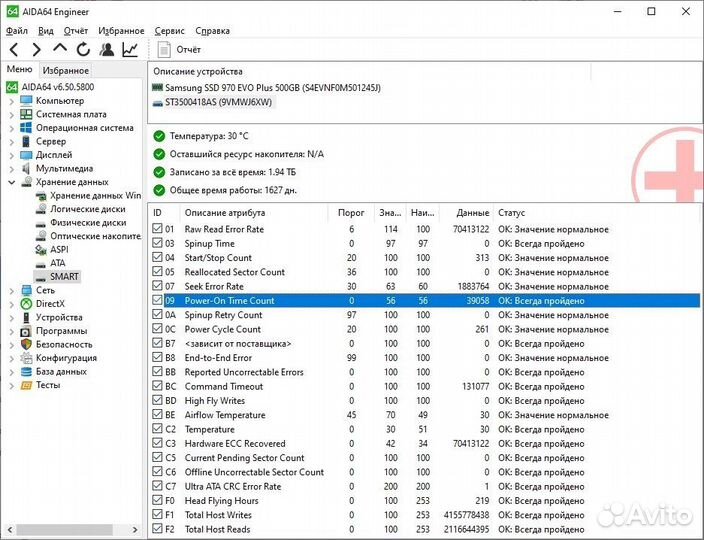The image size is (704, 540).
Task: Select the Операционная система Windows icon
Action: [x=26, y=127]
